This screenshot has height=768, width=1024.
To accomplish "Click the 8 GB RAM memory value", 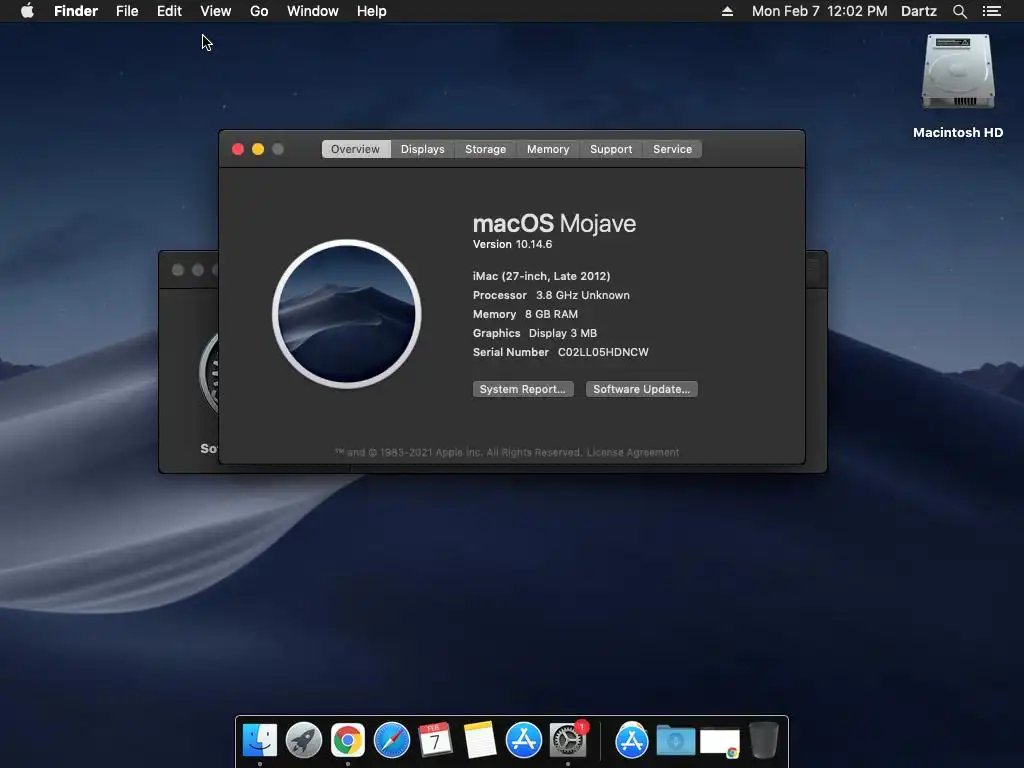I will [551, 314].
